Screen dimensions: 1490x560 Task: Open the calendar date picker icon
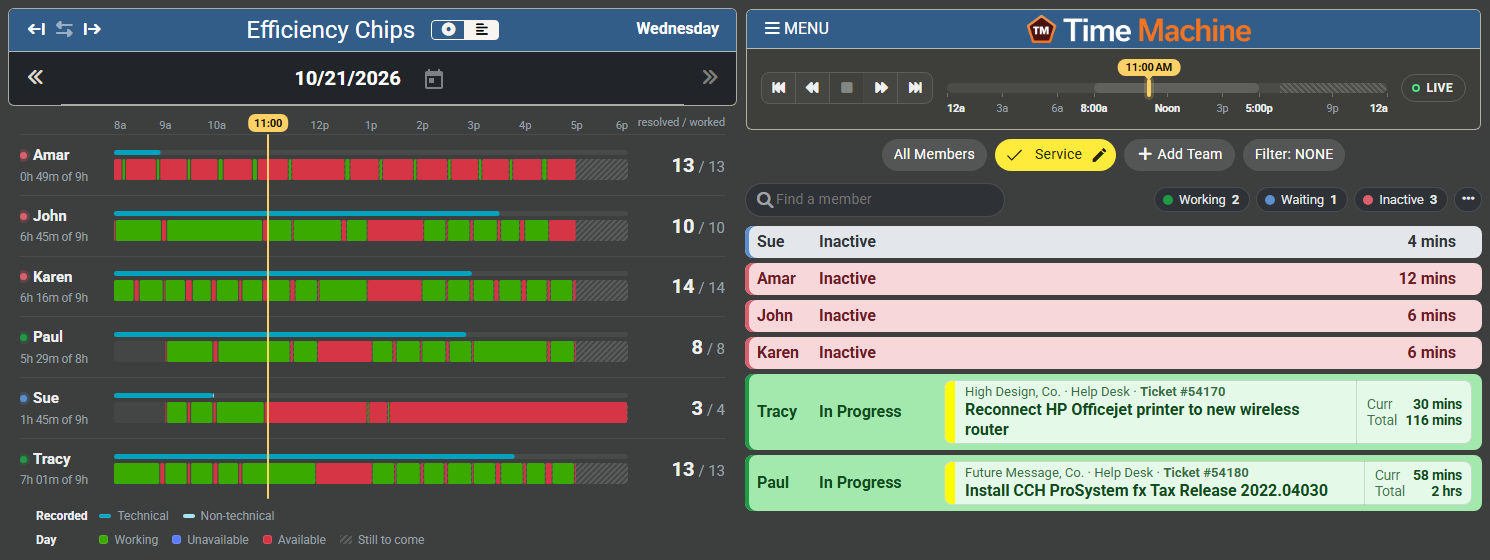[433, 79]
